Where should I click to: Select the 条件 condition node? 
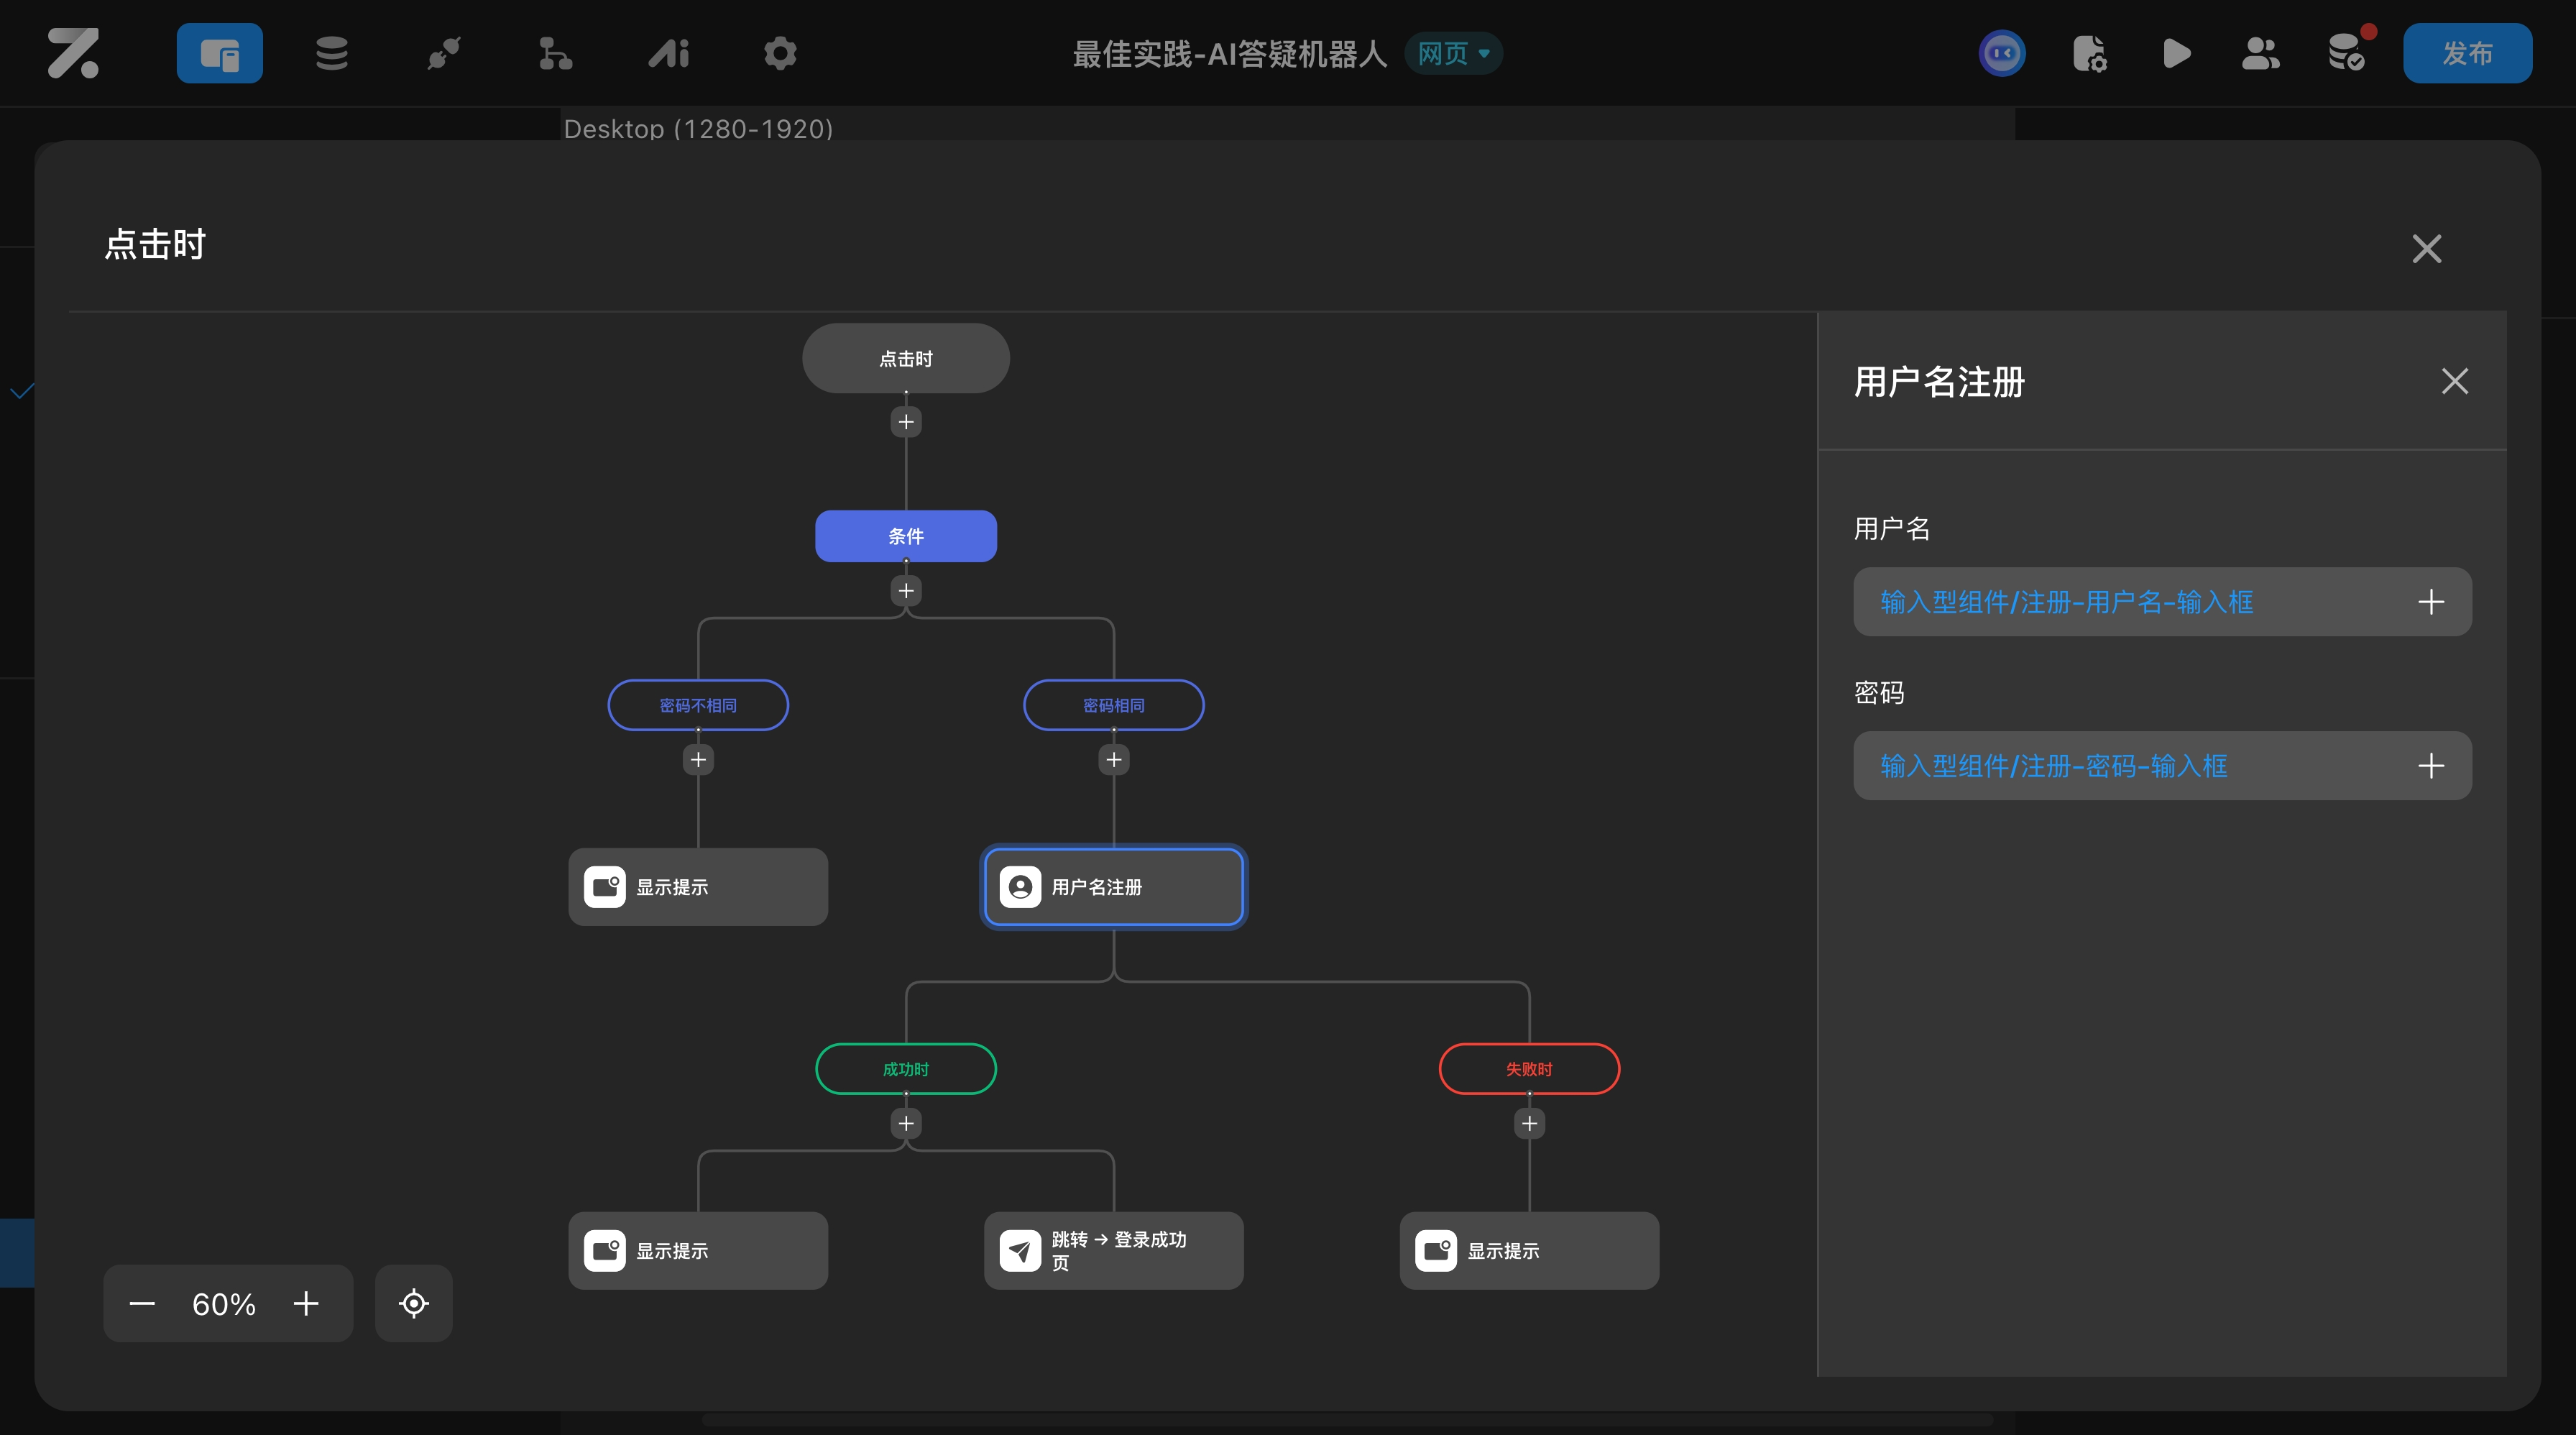[x=906, y=536]
